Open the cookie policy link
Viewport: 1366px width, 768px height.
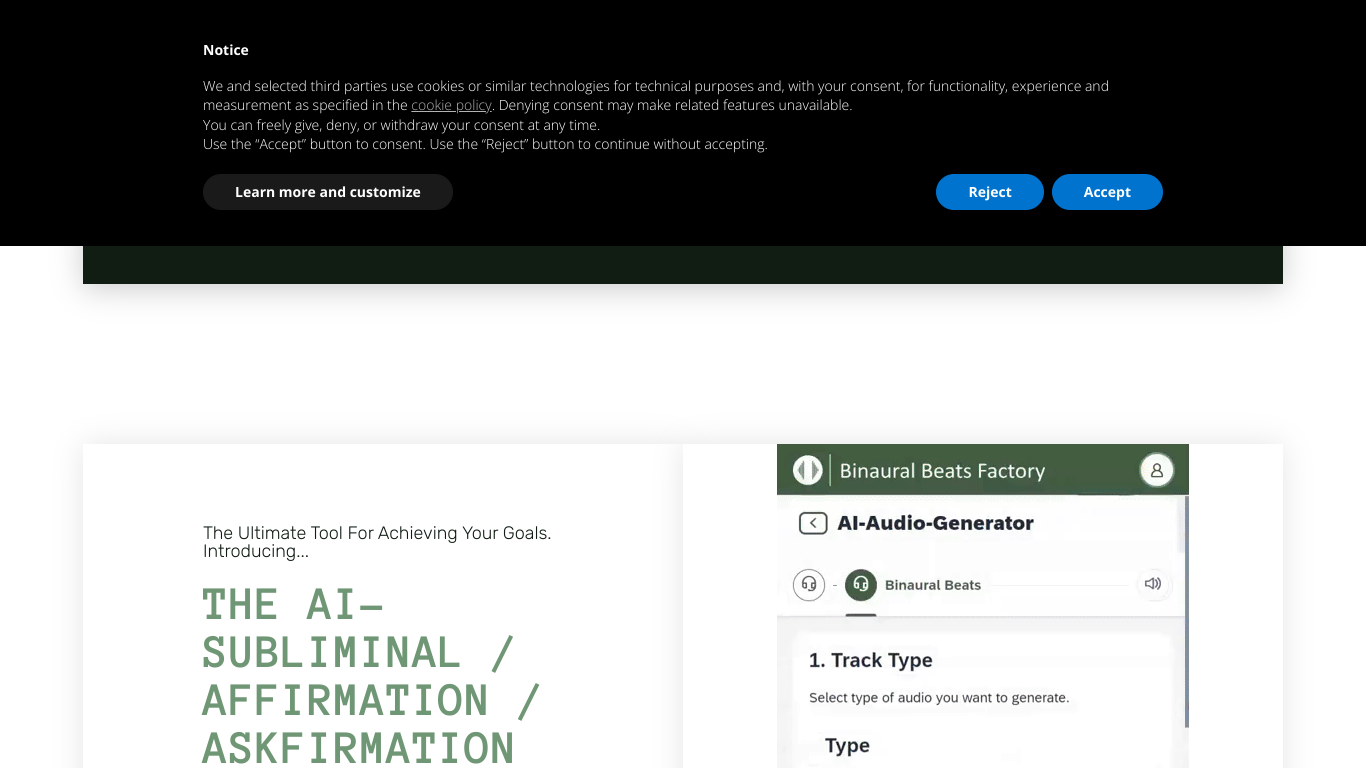coord(451,105)
